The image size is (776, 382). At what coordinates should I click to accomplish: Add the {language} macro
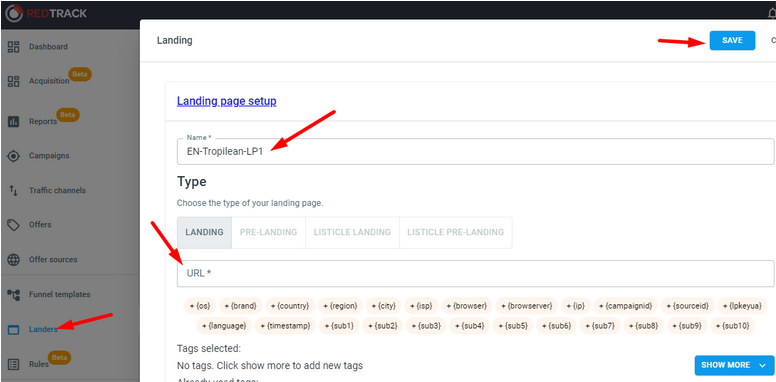224,326
